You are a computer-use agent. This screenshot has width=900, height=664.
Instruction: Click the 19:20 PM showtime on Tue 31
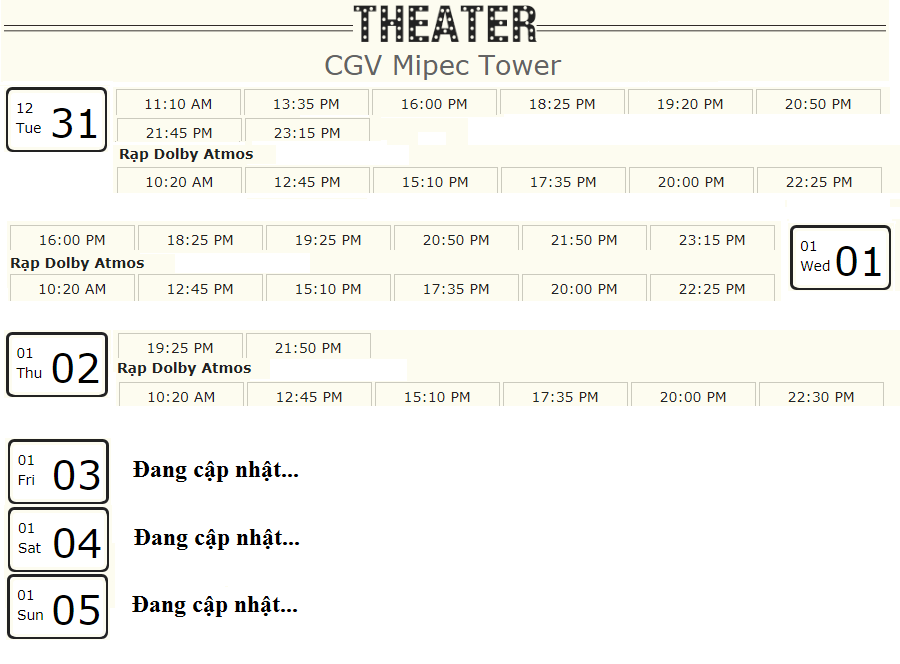[x=690, y=103]
